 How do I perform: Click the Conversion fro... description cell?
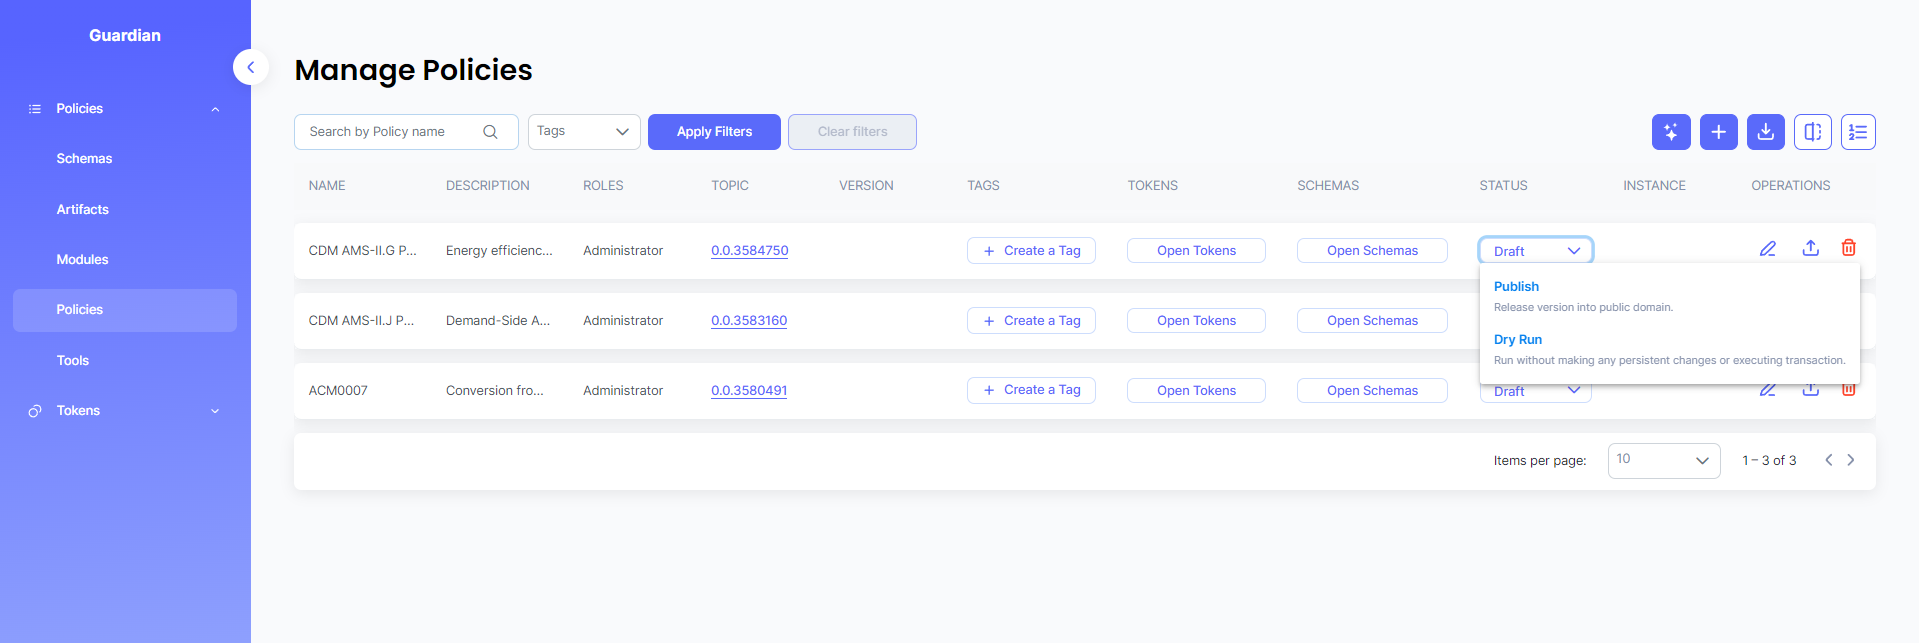click(x=495, y=391)
